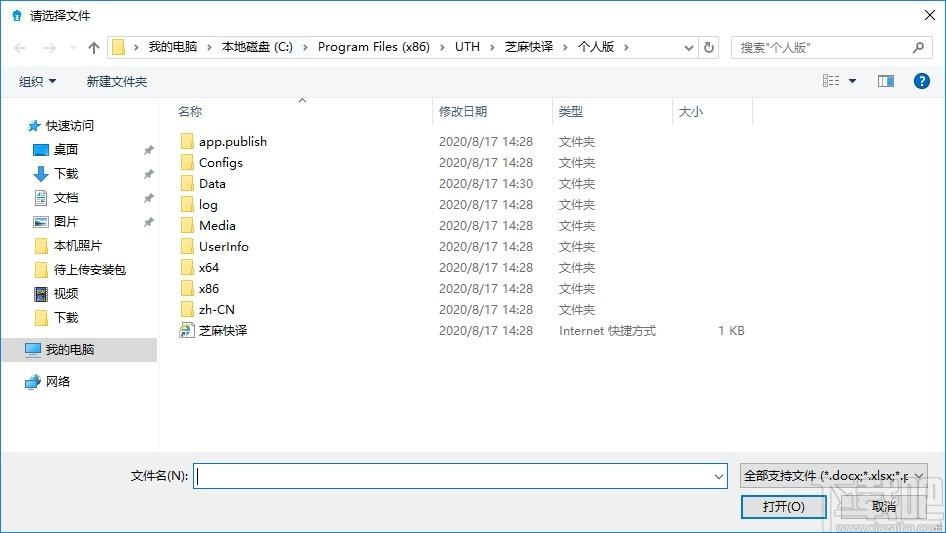This screenshot has height=533, width=946.
Task: Select the x86 folder icon
Action: tap(187, 289)
